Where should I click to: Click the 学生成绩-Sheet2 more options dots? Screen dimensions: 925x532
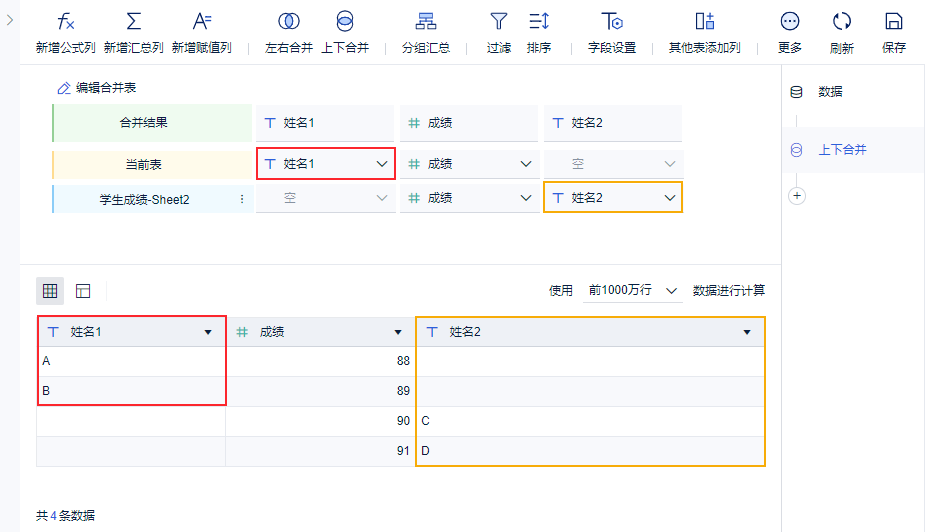coord(241,199)
